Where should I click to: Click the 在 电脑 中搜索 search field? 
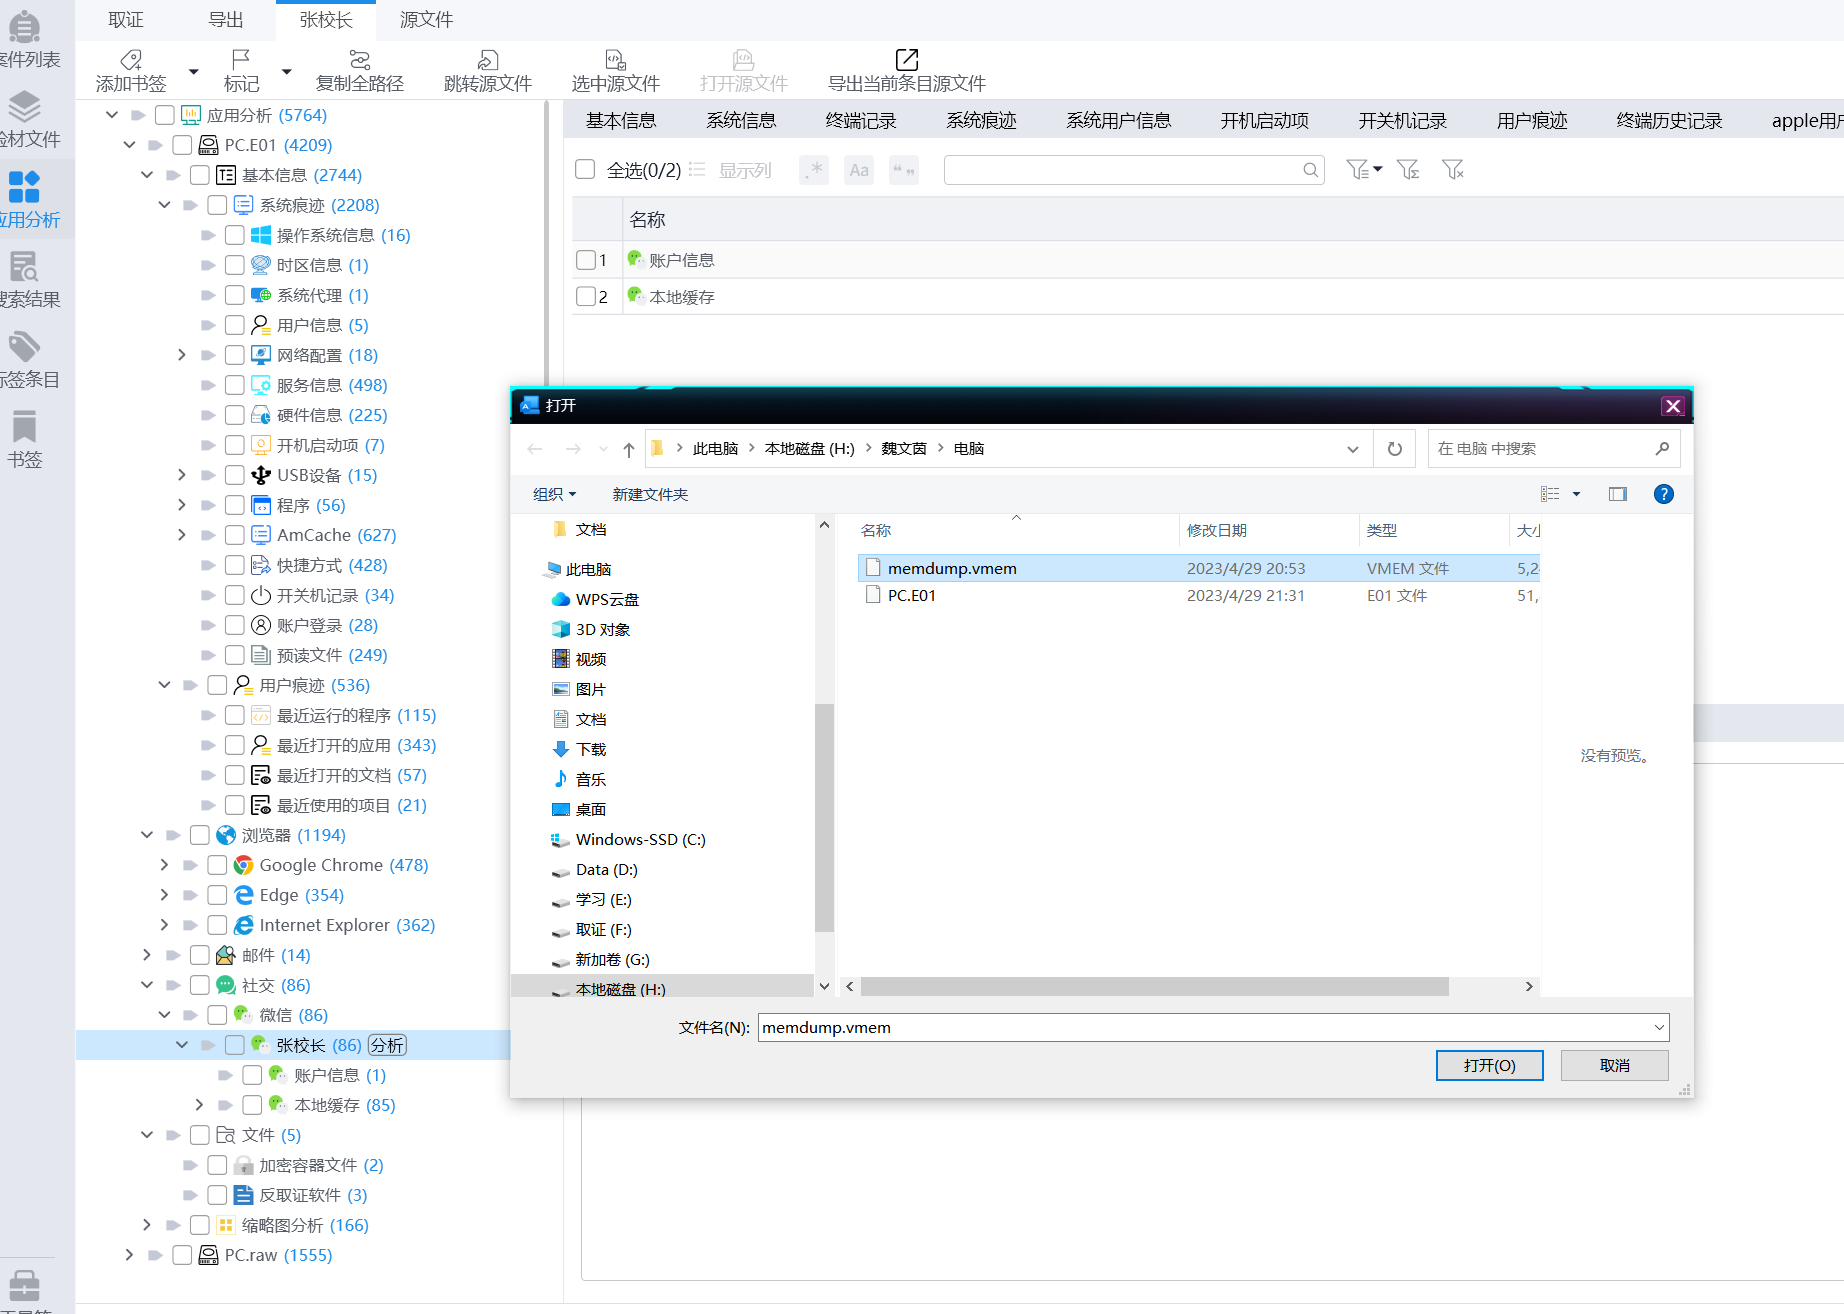[1554, 449]
